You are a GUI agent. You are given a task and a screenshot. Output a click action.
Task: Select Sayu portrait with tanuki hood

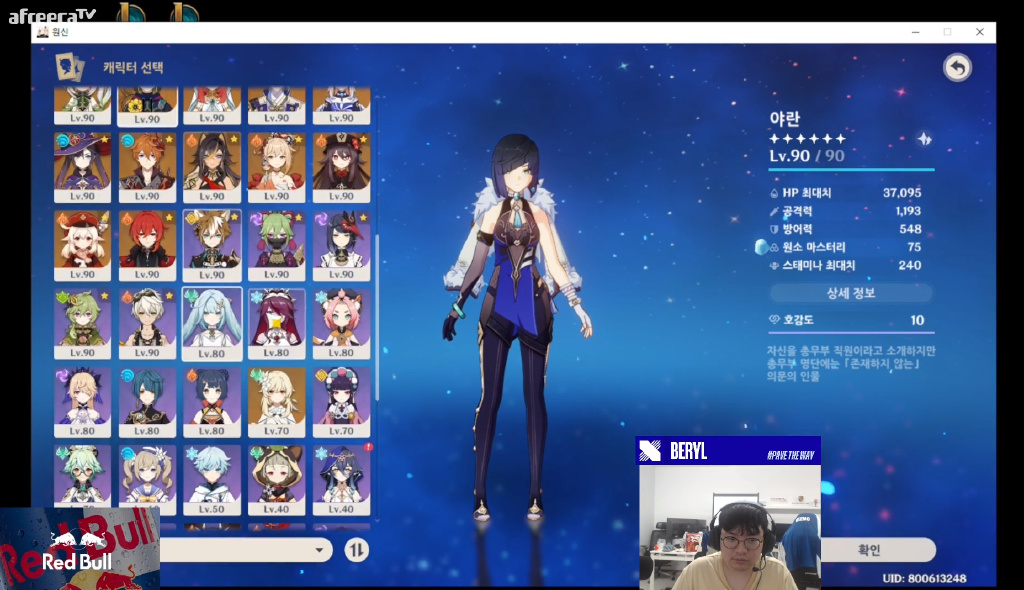pos(276,481)
